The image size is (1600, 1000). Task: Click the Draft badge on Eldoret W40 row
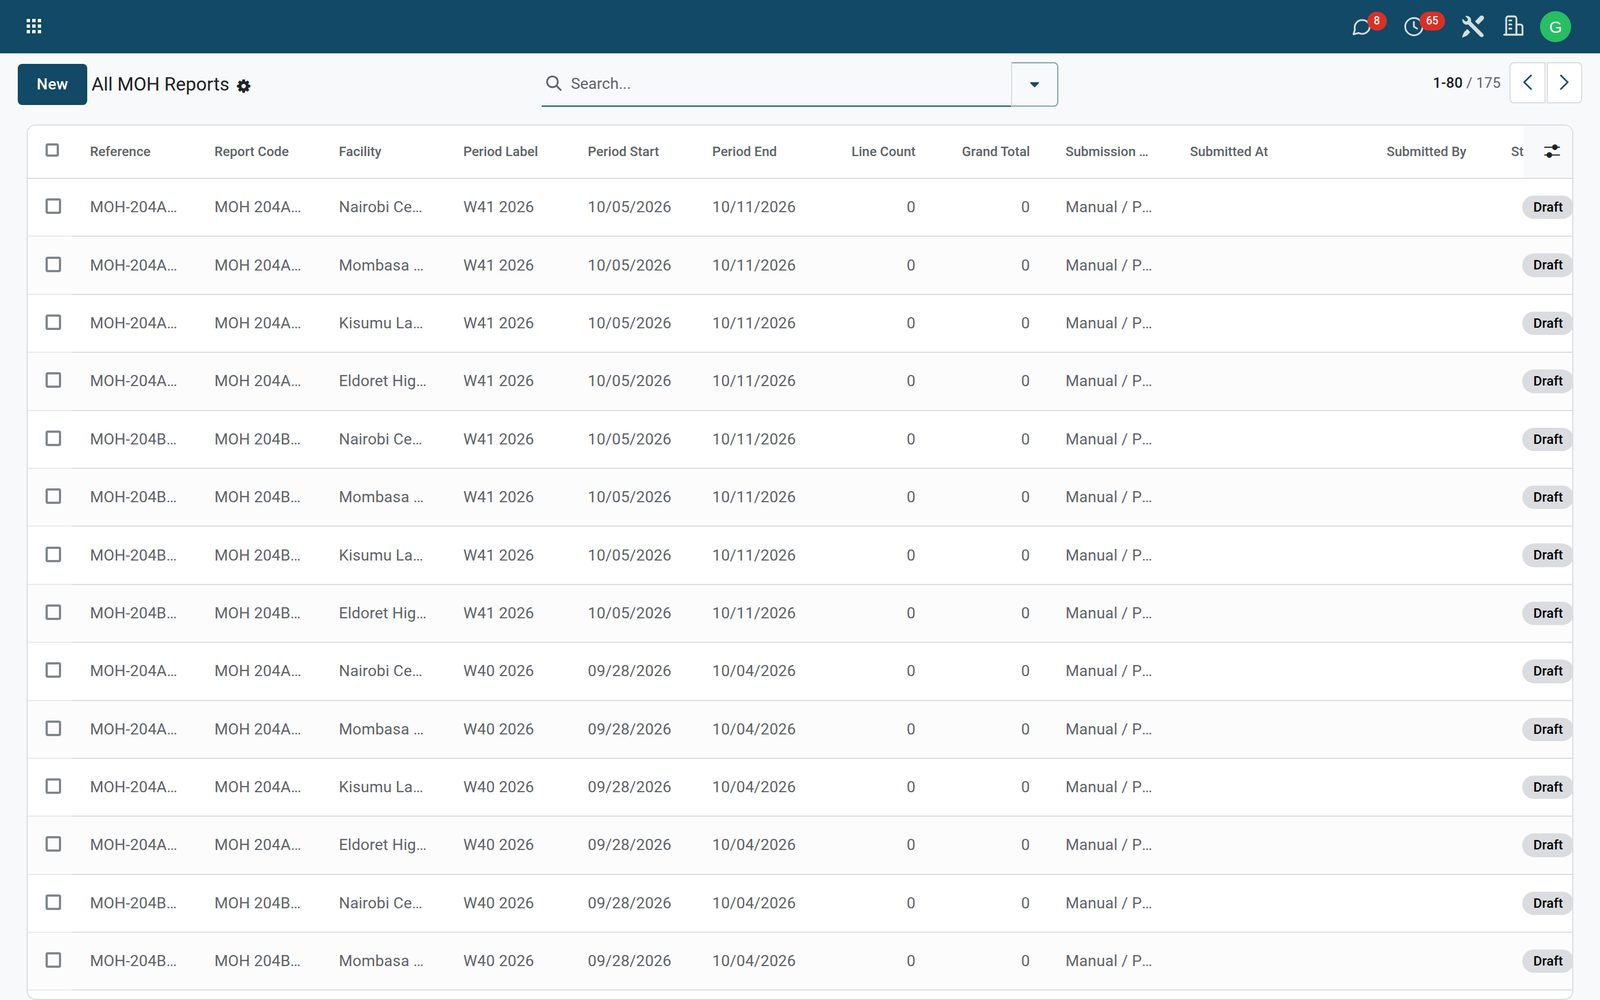[x=1547, y=845]
